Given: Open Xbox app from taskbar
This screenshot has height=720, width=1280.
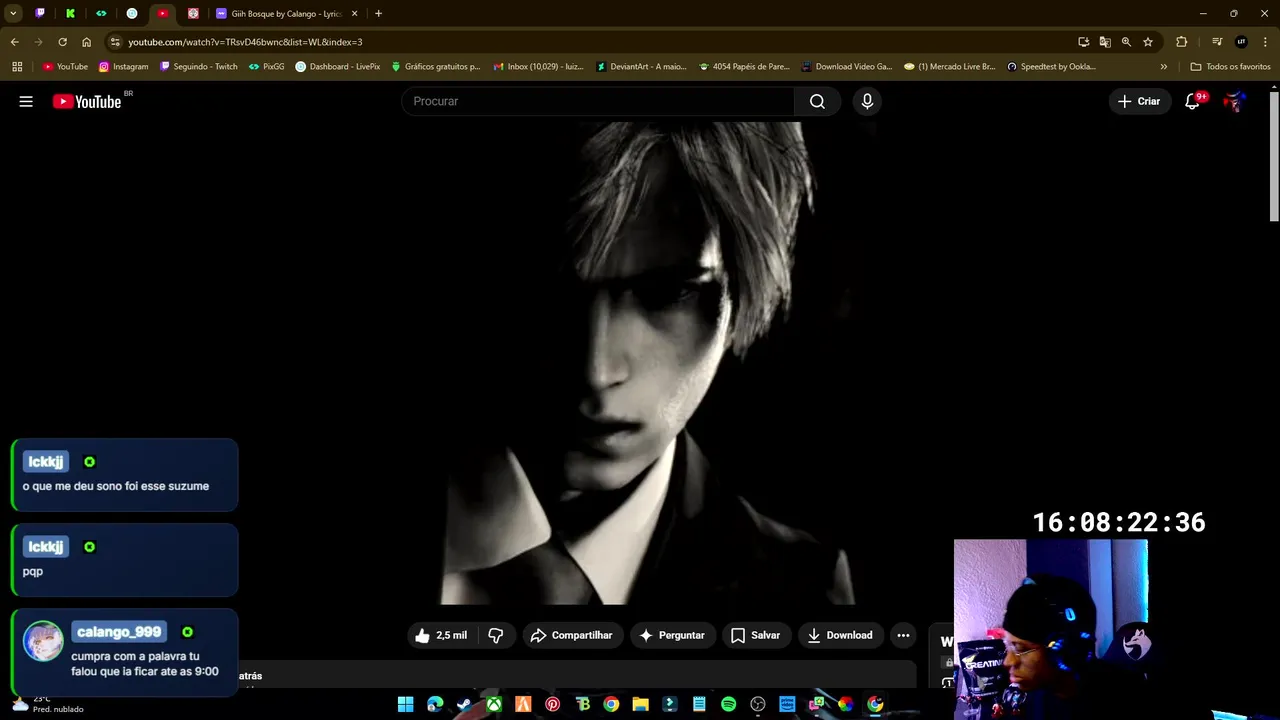Looking at the screenshot, I should coord(494,705).
